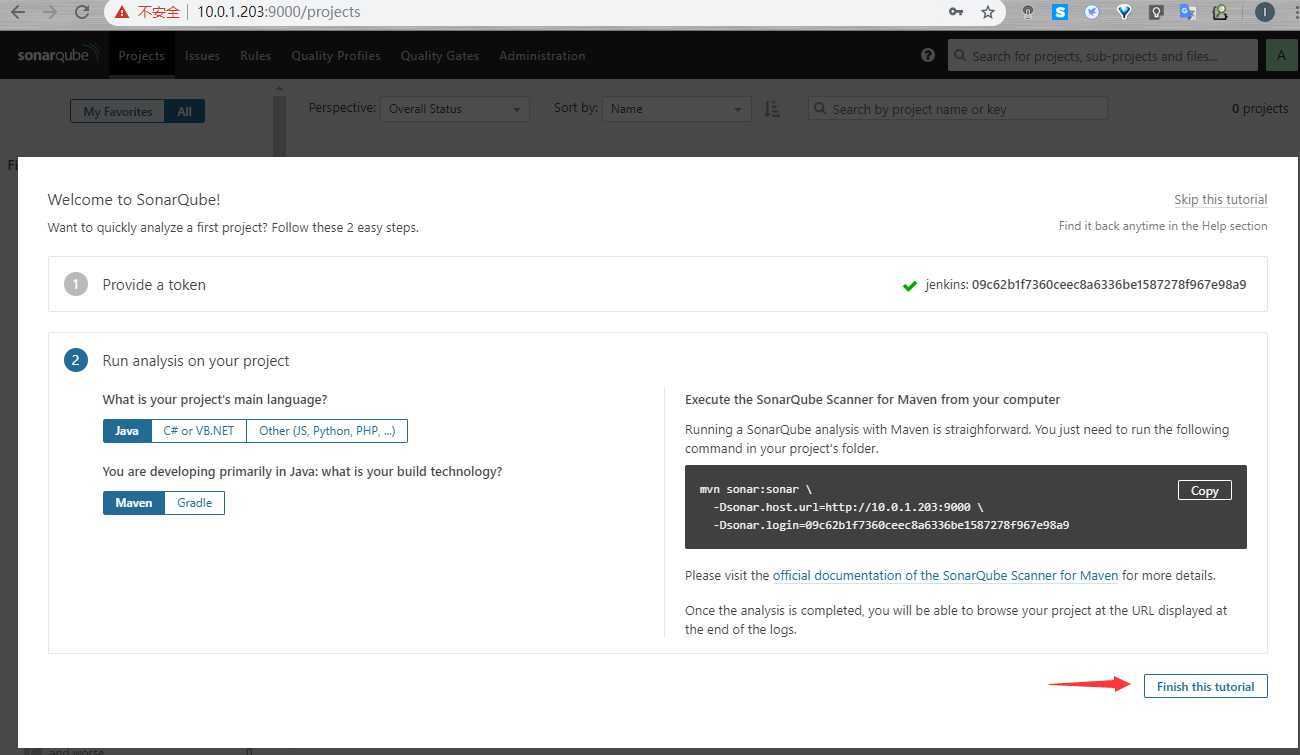Click the browser reload icon
This screenshot has width=1300, height=755.
(x=82, y=12)
